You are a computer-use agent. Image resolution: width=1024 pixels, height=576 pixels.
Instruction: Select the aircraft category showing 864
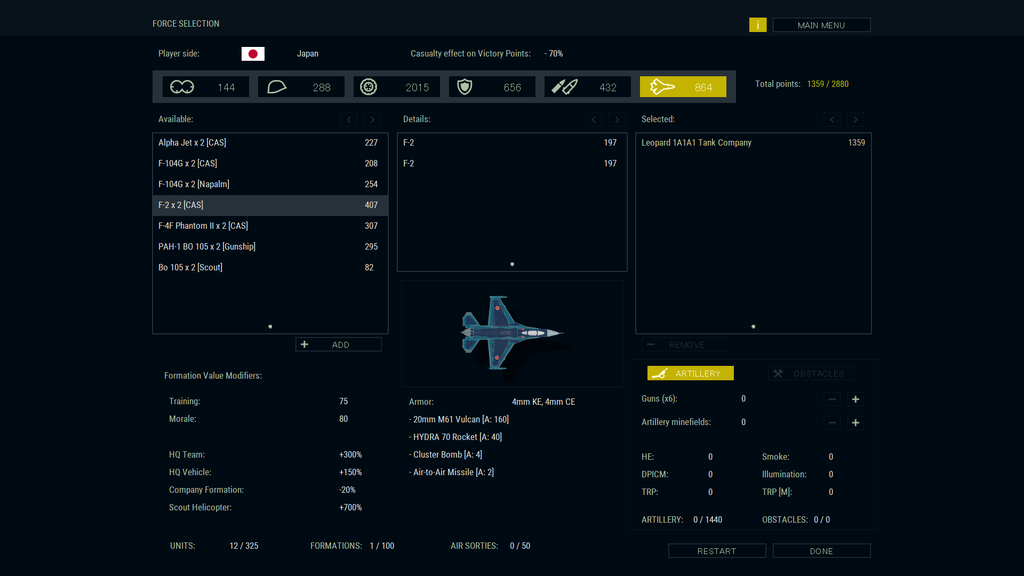tap(683, 87)
